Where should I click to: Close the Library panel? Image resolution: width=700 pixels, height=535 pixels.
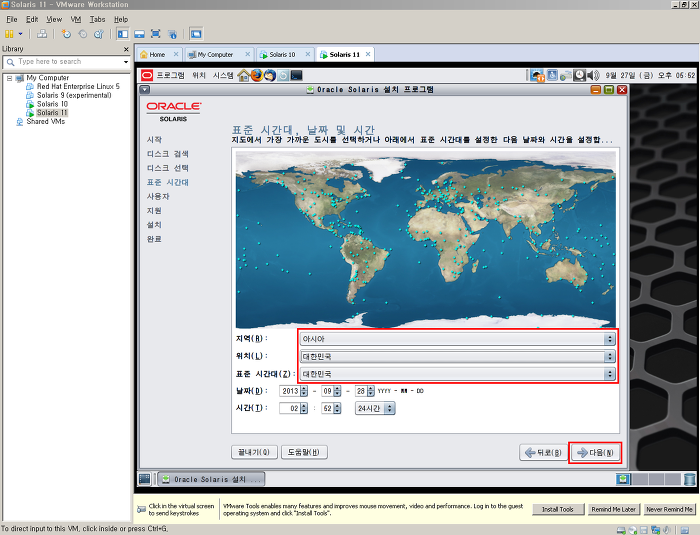[x=126, y=49]
